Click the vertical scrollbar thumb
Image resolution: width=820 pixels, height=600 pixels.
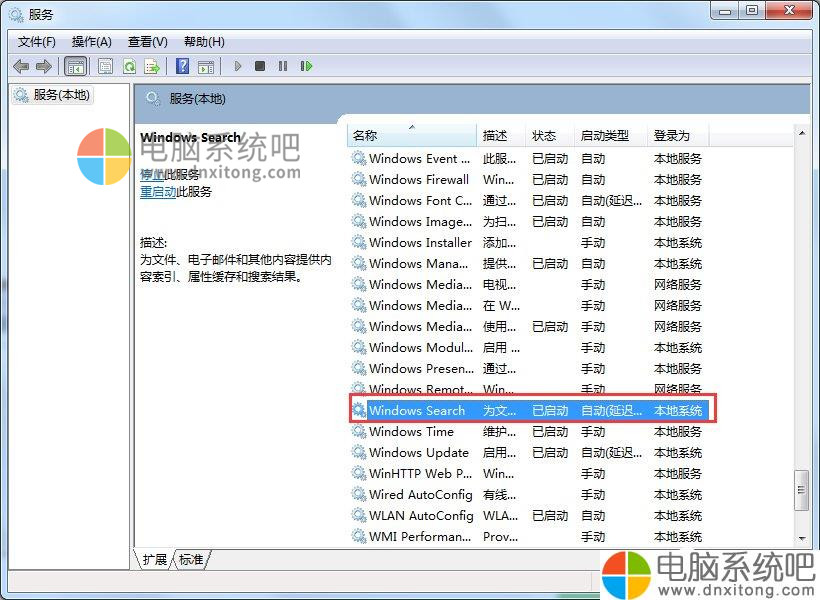pos(801,490)
